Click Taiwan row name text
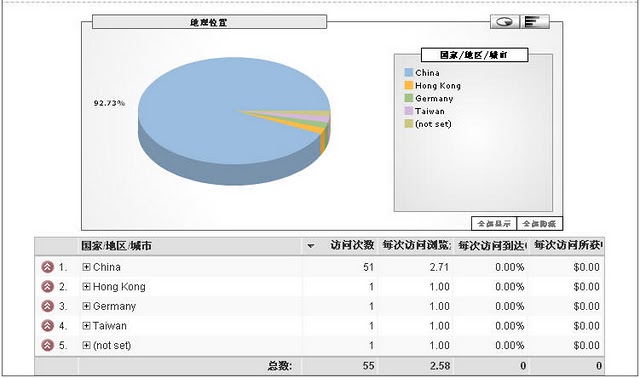640x378 pixels. [x=110, y=326]
